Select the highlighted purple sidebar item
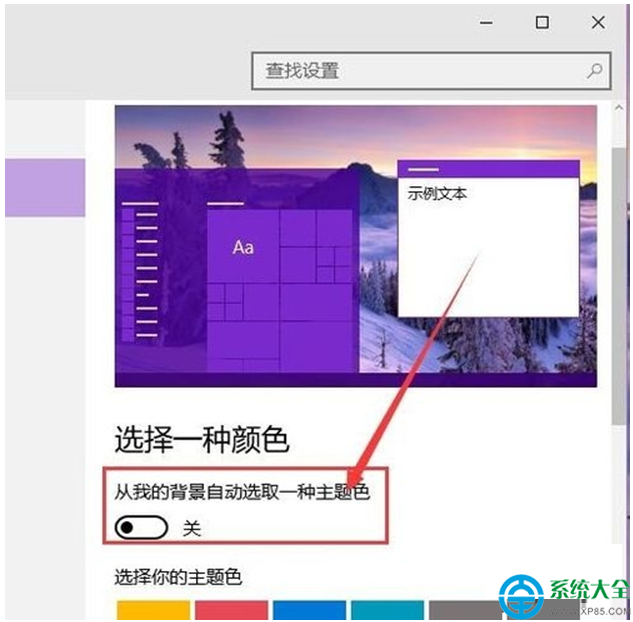This screenshot has height=622, width=633. (x=45, y=187)
